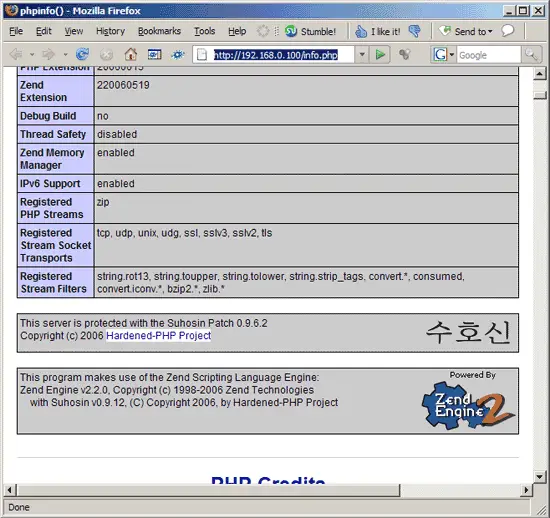This screenshot has width=550, height=518.
Task: Click the thumbs-down dislike icon
Action: coord(414,31)
